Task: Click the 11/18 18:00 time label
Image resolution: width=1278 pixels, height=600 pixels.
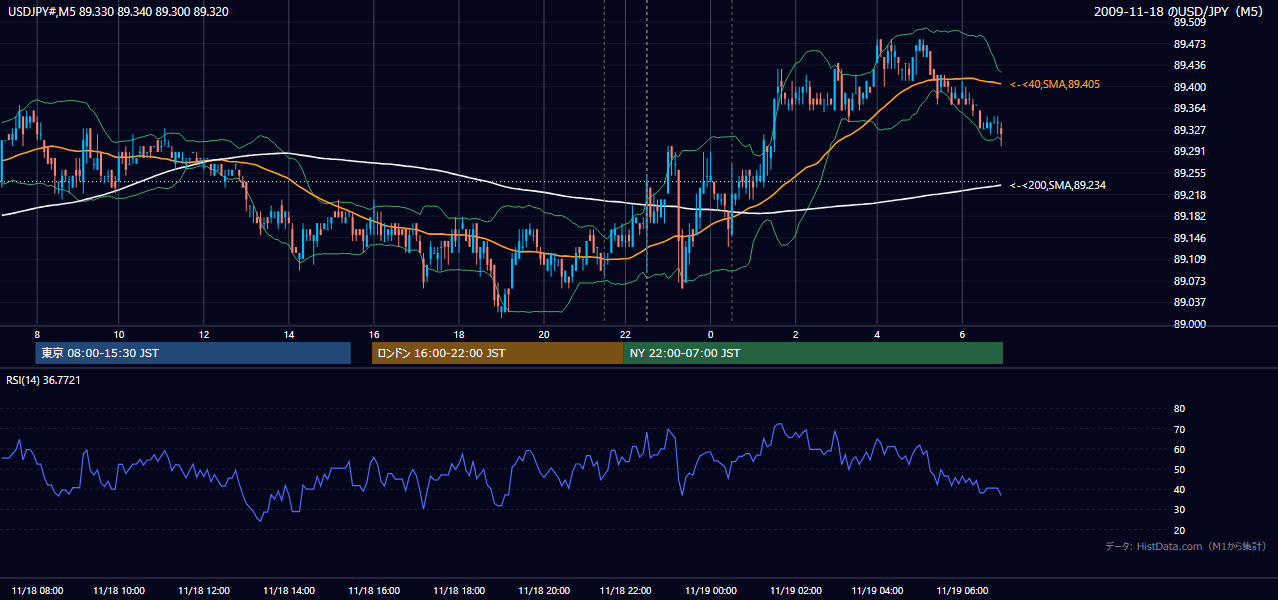Action: (458, 591)
